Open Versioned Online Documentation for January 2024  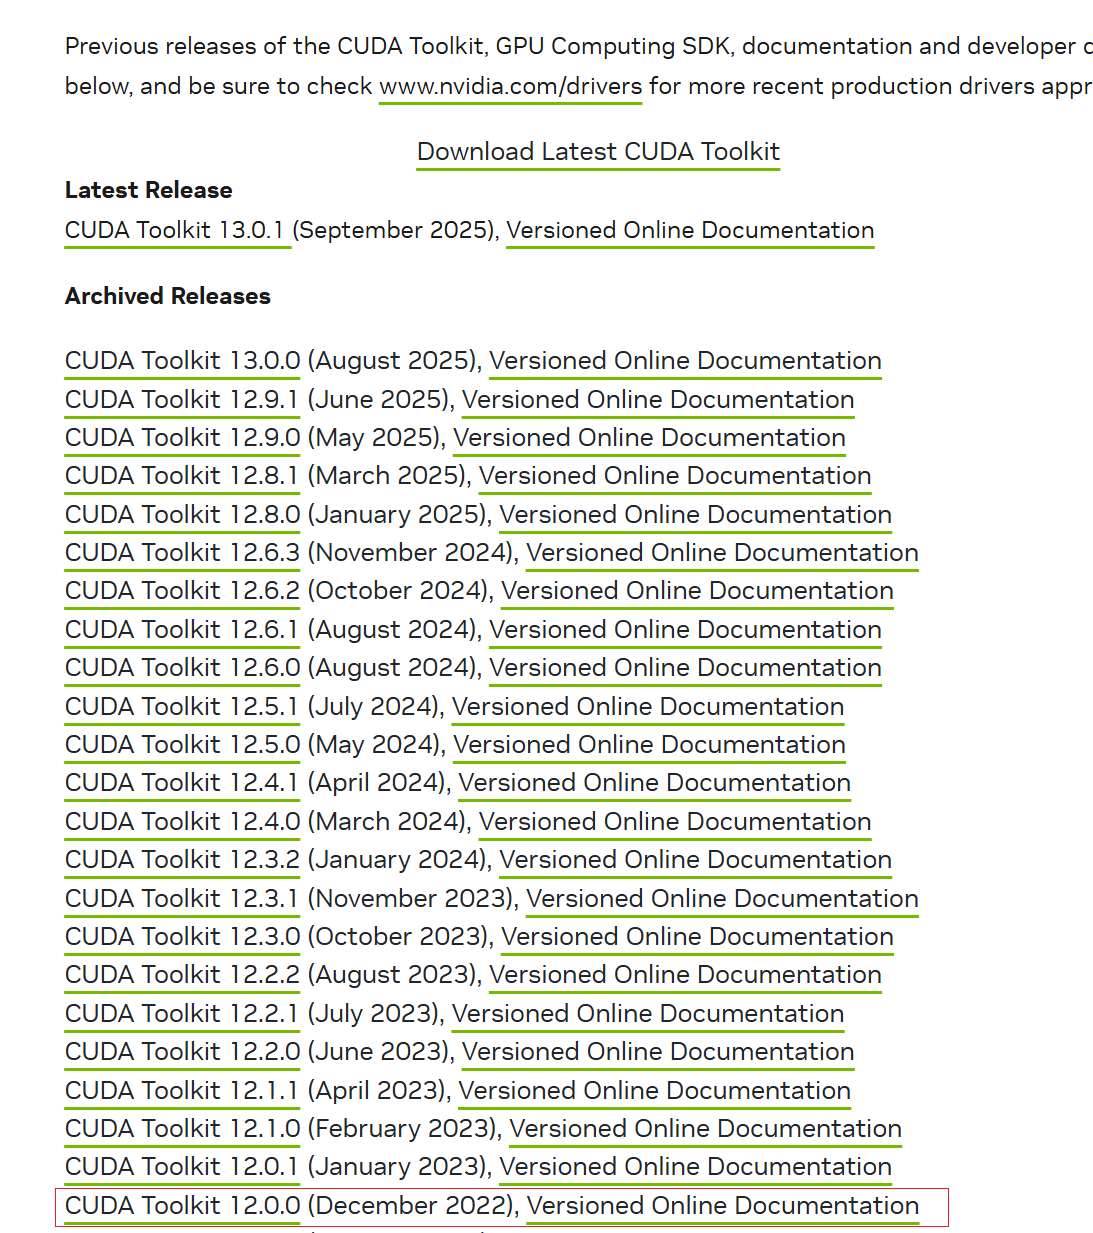point(696,860)
